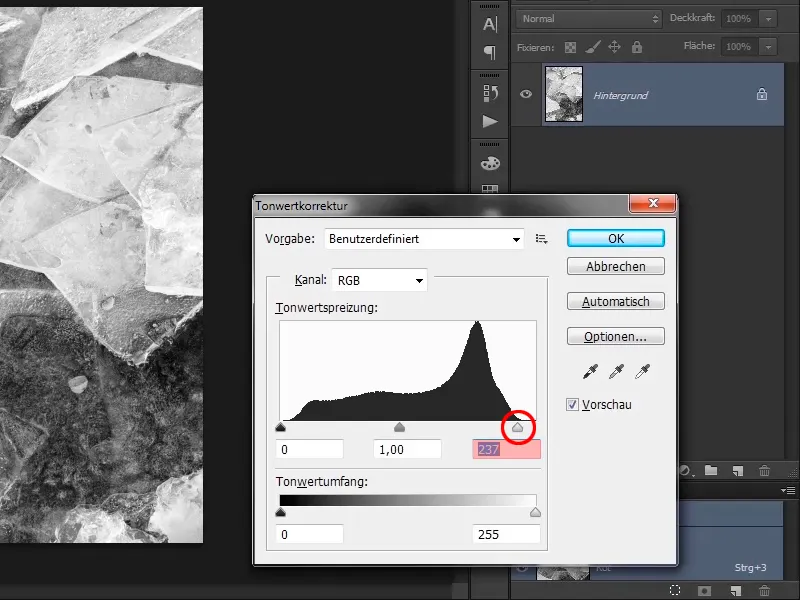Image resolution: width=800 pixels, height=600 pixels.
Task: Save selection as channel icon
Action: pyautogui.click(x=705, y=590)
